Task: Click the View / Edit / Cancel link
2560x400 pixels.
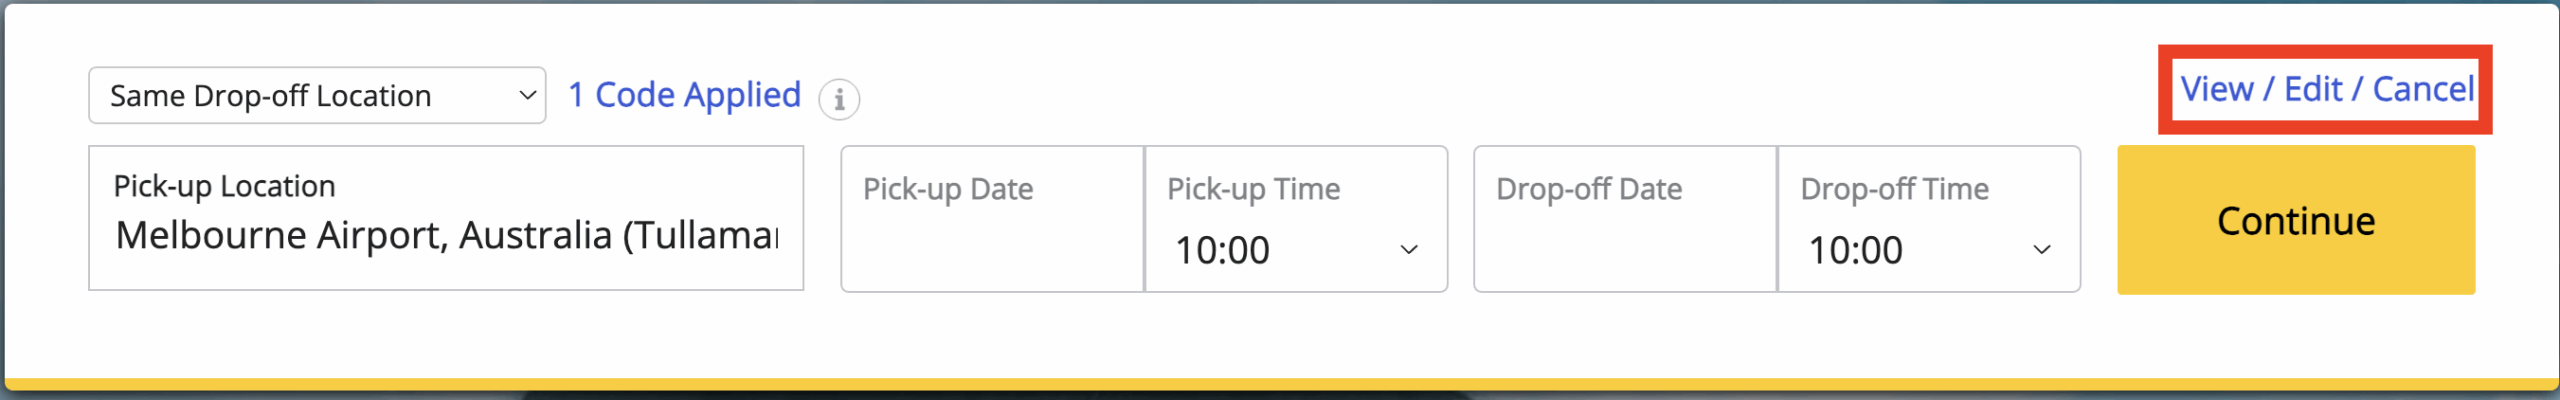Action: click(2326, 90)
